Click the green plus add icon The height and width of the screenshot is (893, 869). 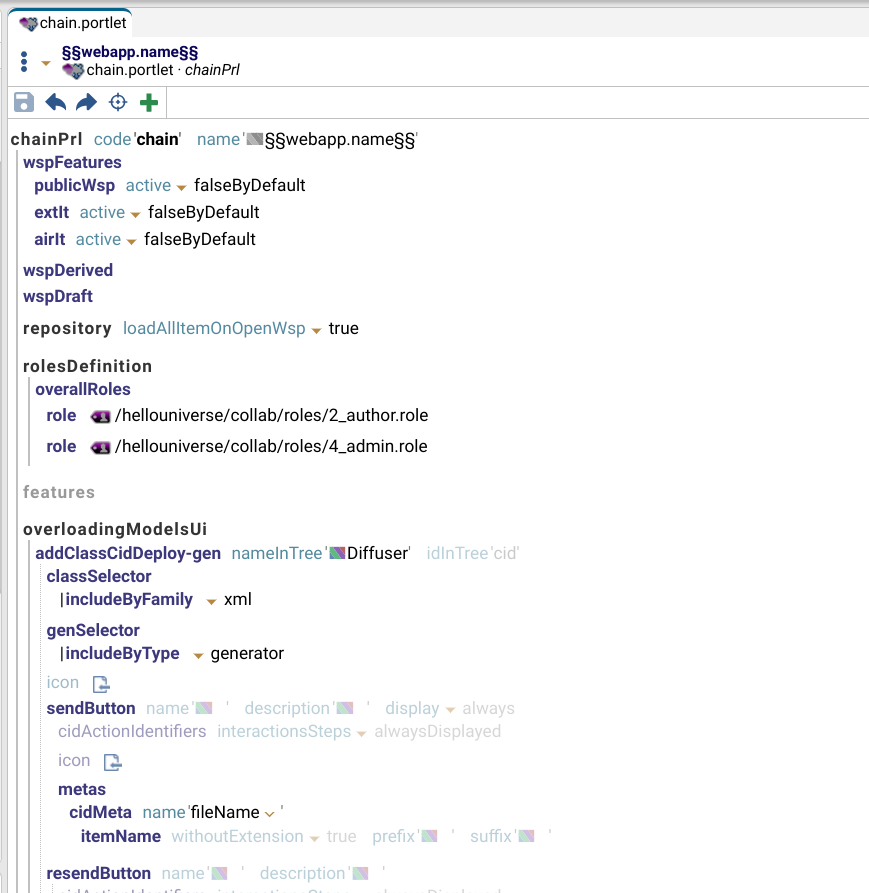[x=149, y=102]
